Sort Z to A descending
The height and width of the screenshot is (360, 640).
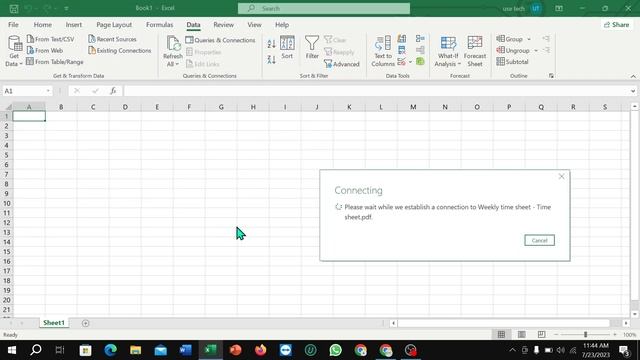click(271, 60)
